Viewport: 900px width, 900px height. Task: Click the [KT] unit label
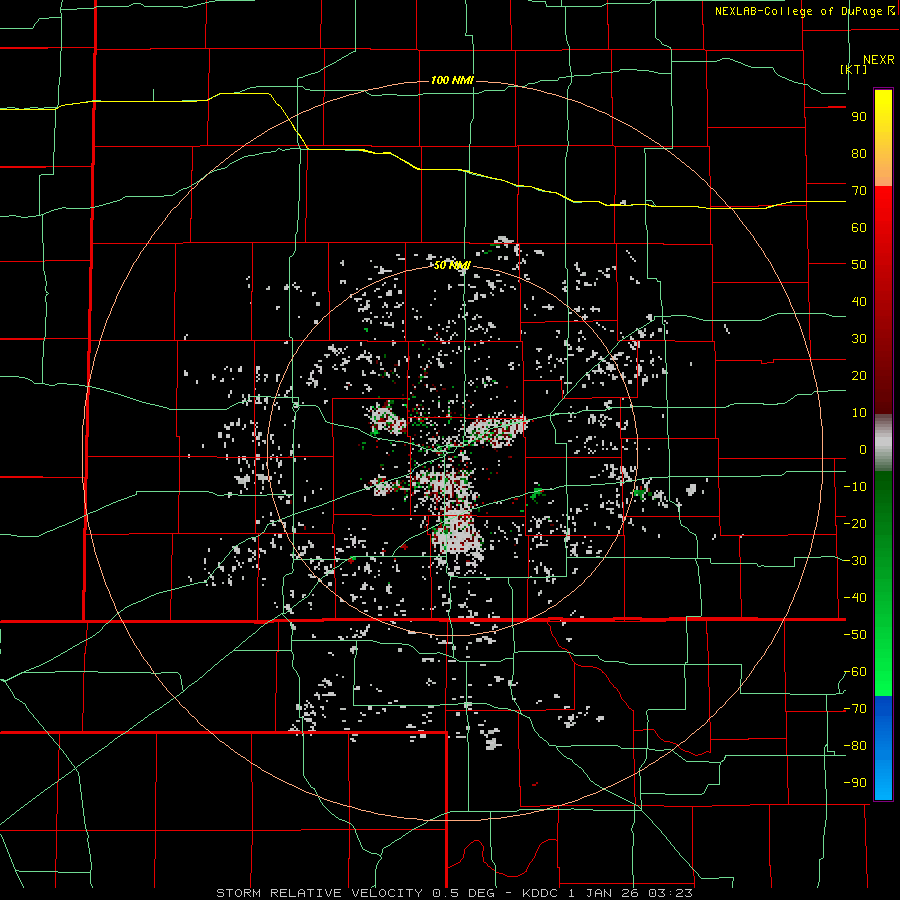[x=854, y=69]
